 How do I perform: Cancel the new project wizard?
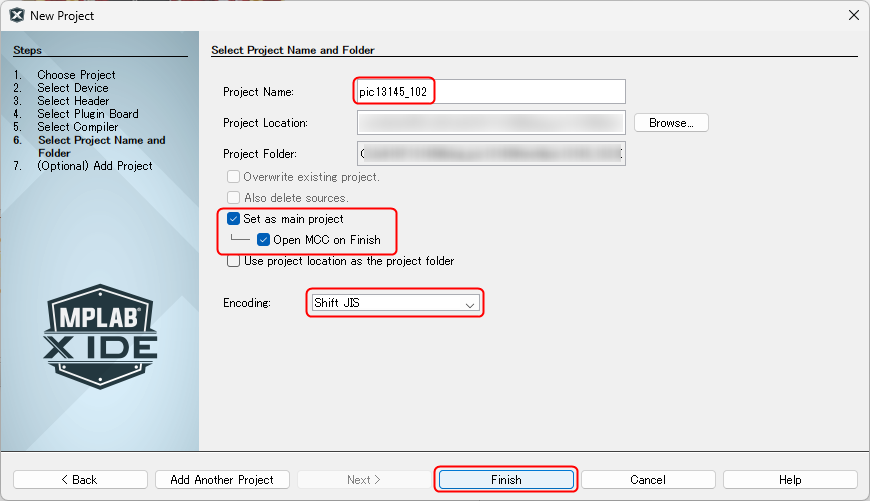point(648,480)
